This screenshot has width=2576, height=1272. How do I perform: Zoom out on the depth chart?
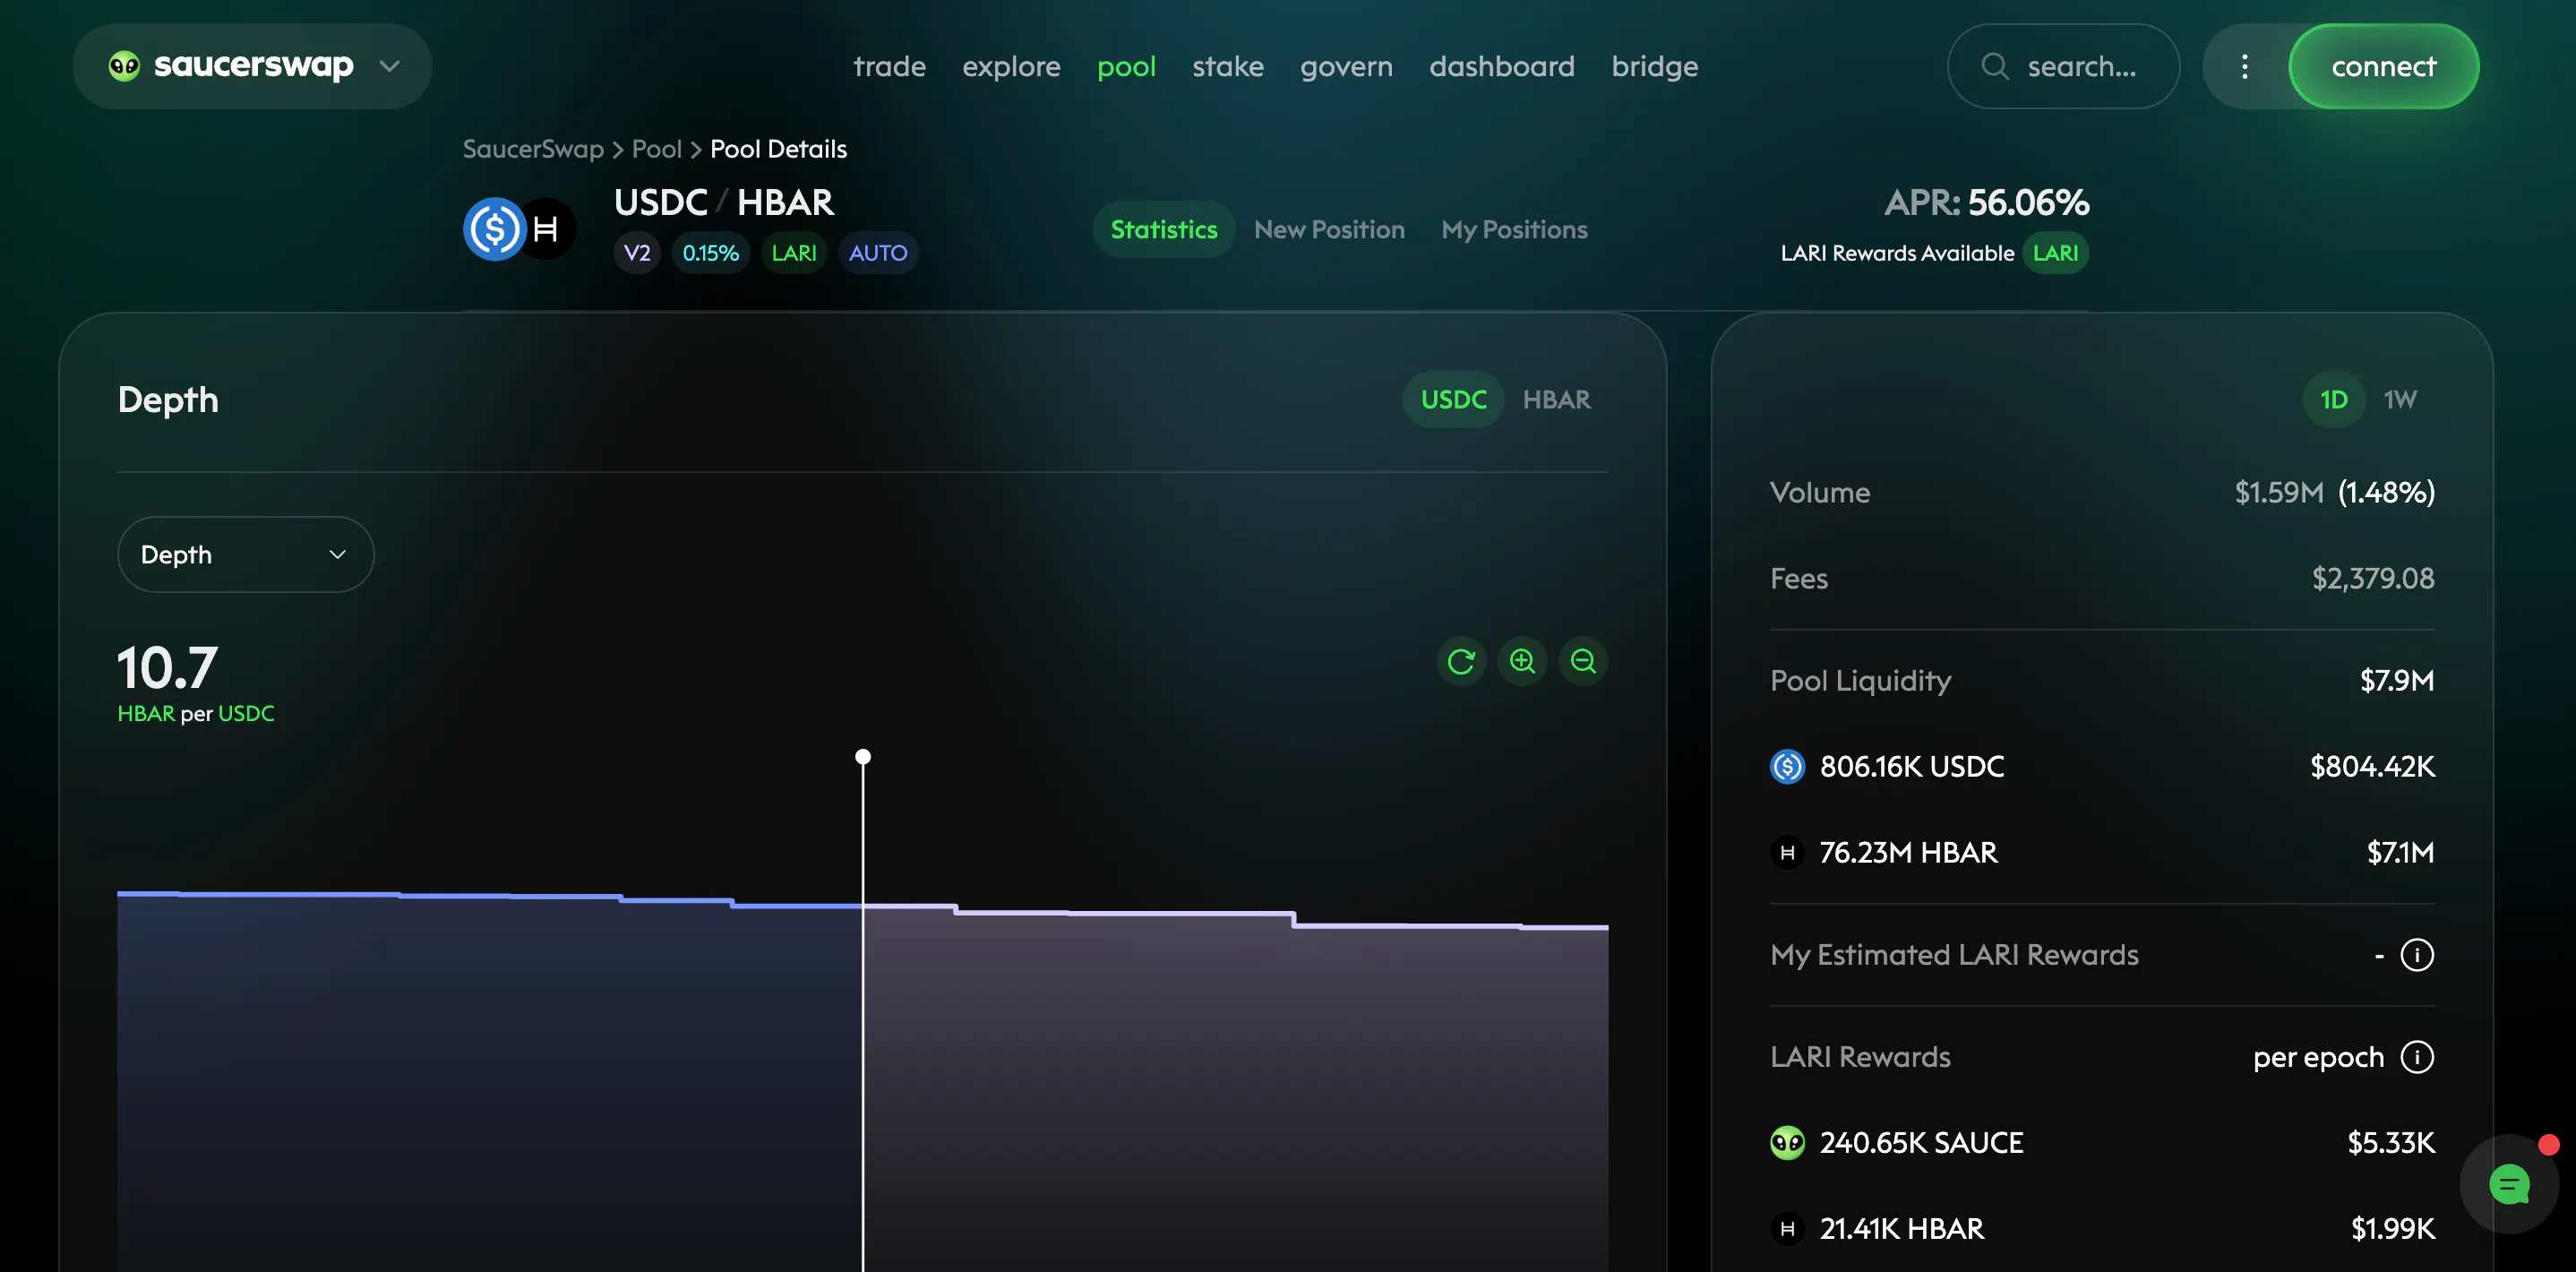pos(1583,661)
